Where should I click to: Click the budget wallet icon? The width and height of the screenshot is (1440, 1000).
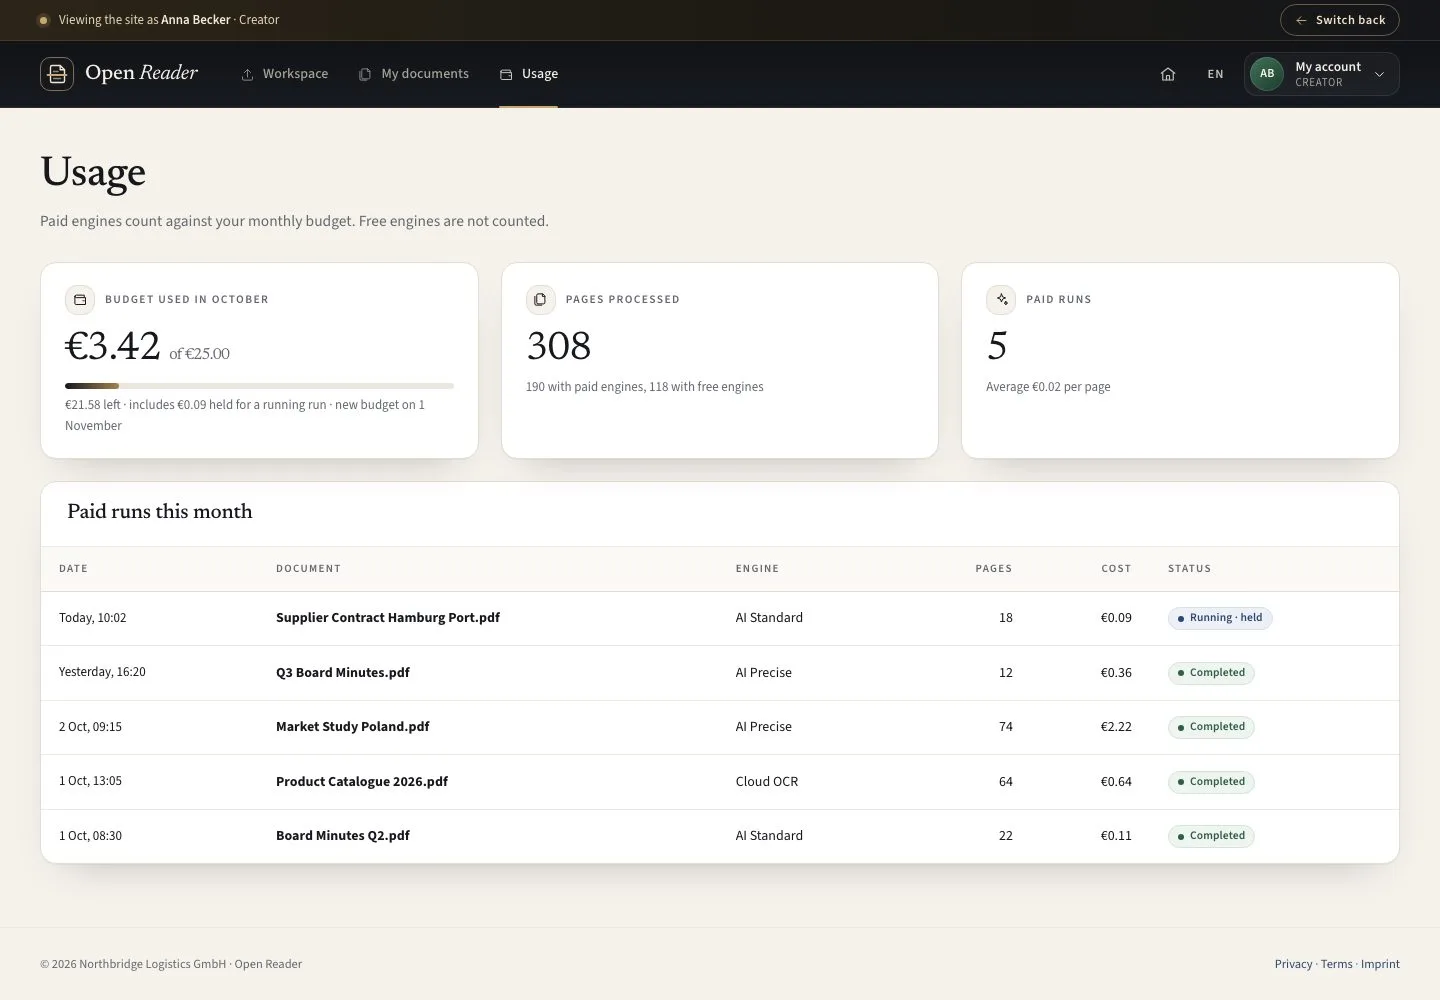(80, 300)
